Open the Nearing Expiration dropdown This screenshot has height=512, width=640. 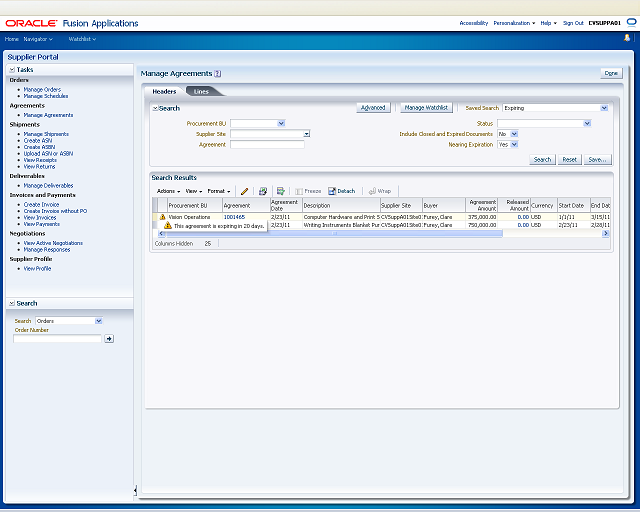tap(514, 145)
